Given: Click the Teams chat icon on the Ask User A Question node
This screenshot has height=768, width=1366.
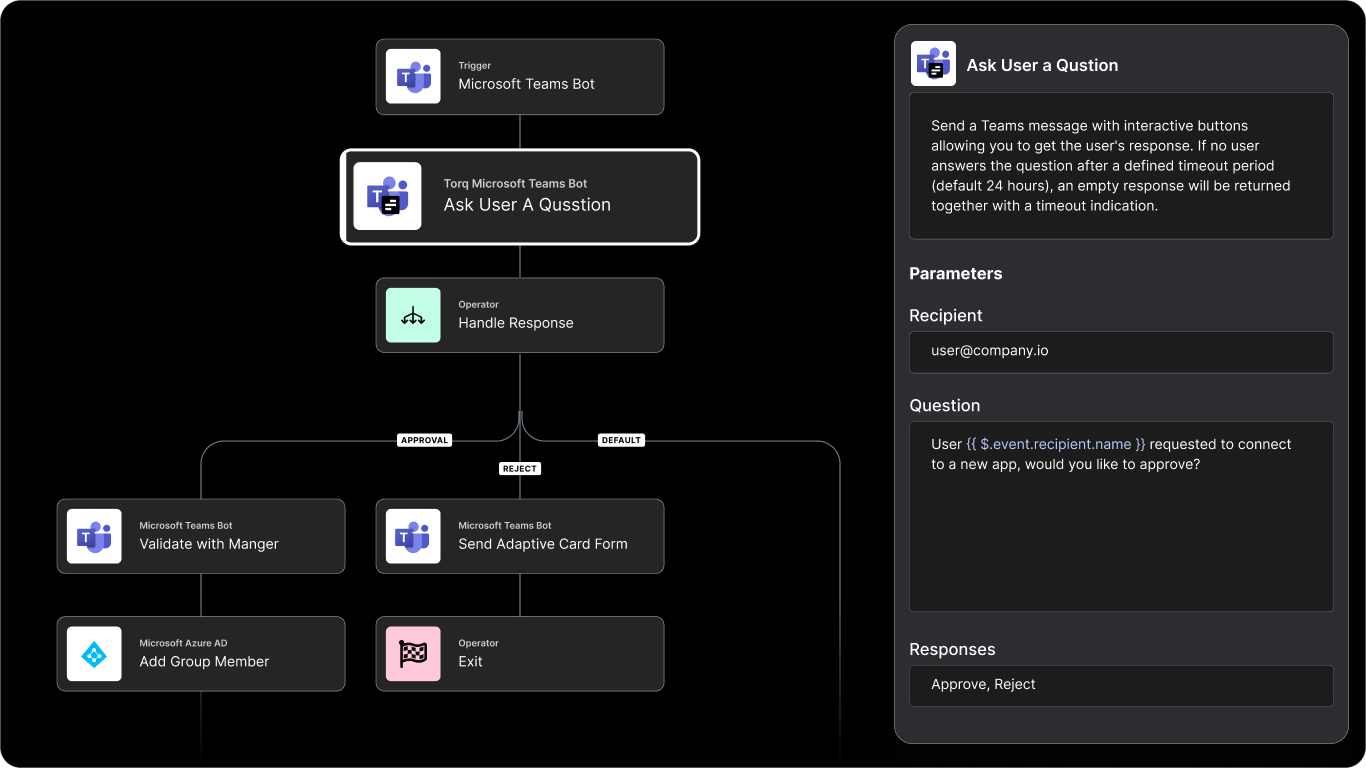Looking at the screenshot, I should (x=387, y=196).
